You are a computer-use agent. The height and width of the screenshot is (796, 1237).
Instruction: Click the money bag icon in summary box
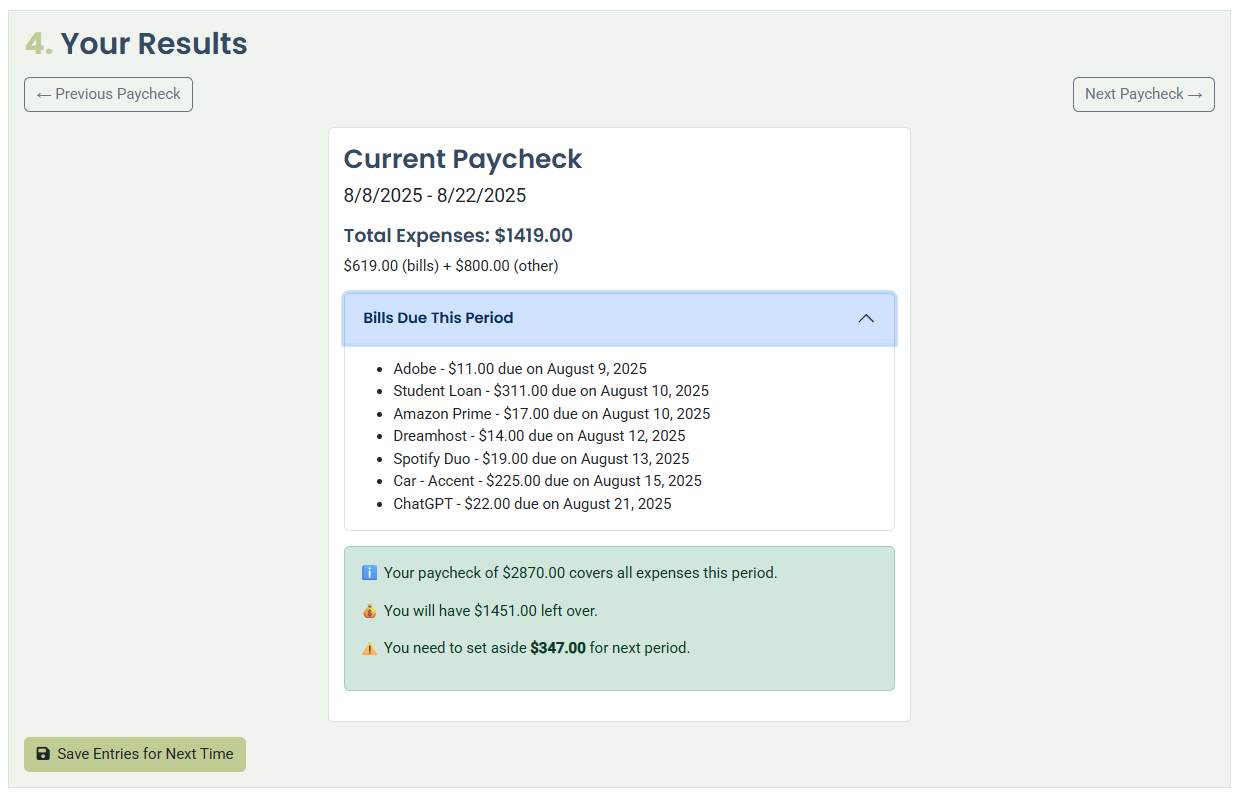(x=368, y=610)
